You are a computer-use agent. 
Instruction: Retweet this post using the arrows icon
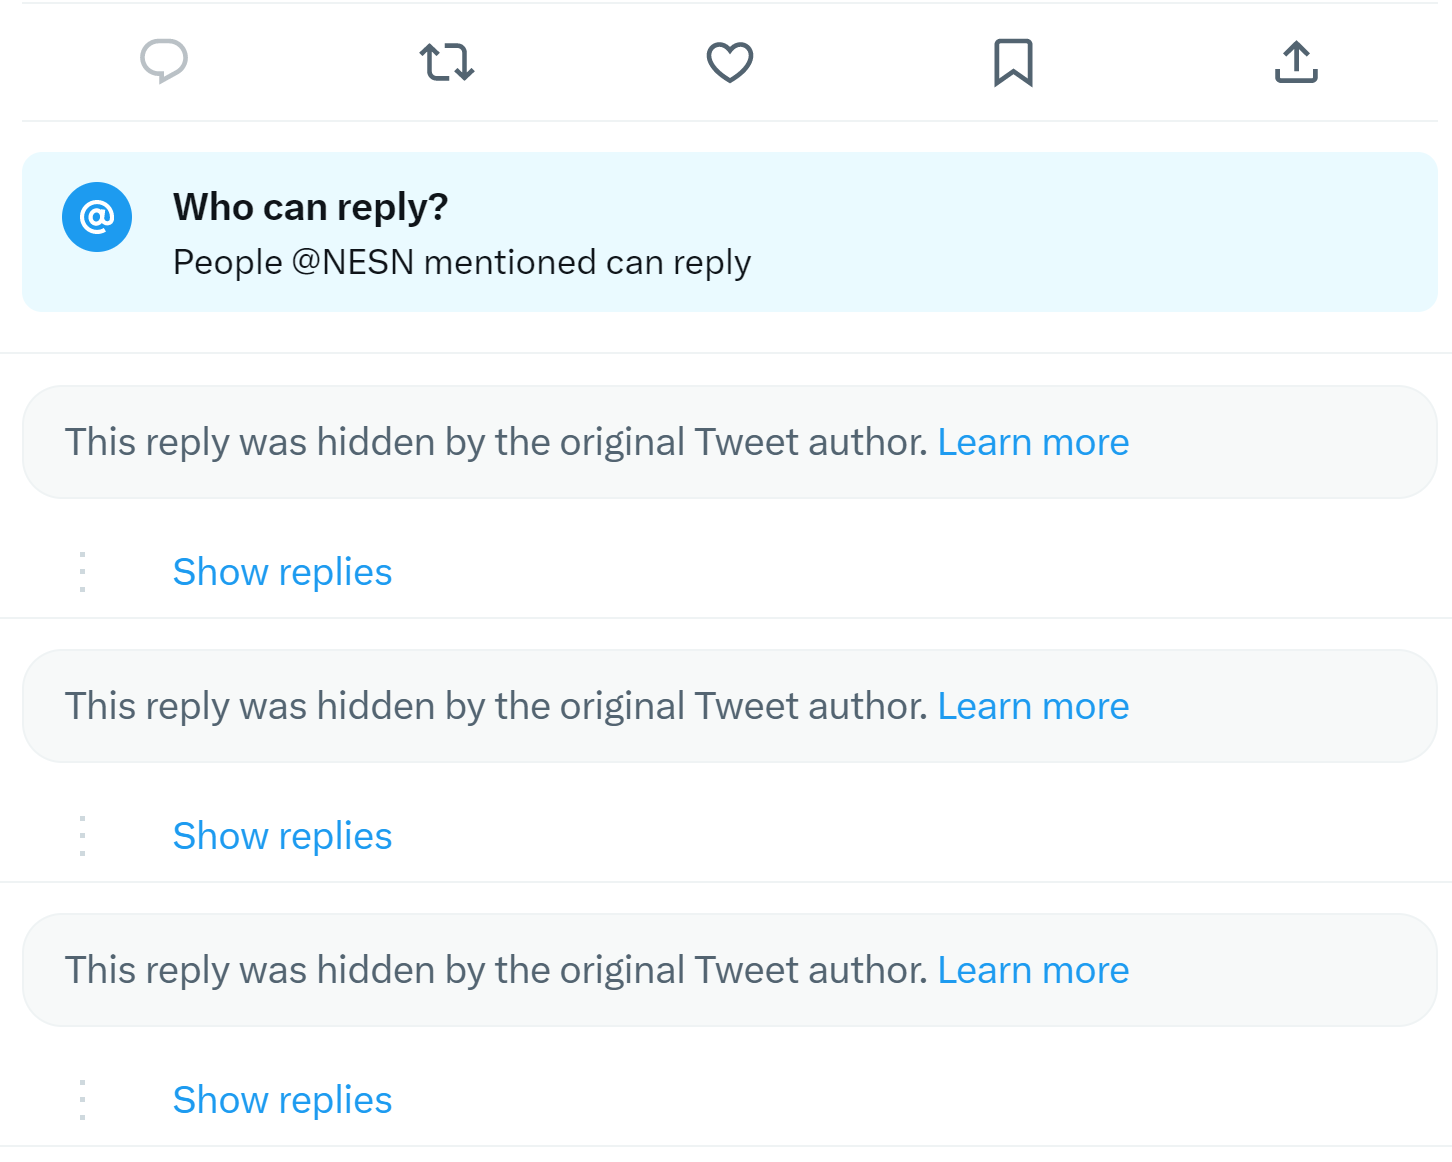tap(447, 62)
